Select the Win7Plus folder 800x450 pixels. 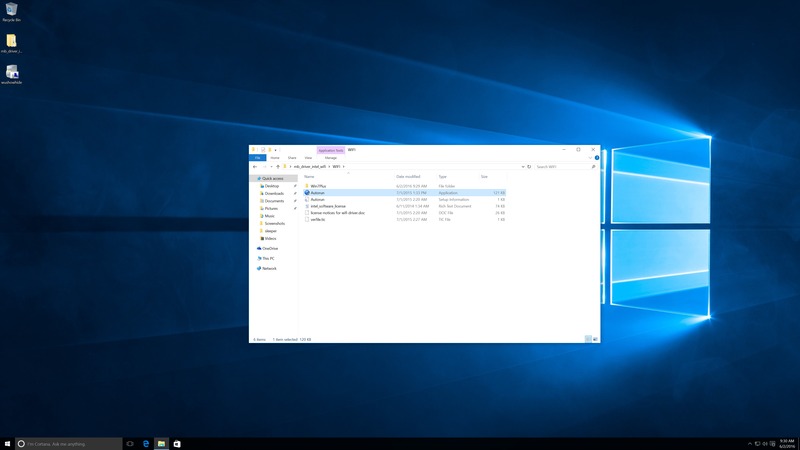point(320,185)
